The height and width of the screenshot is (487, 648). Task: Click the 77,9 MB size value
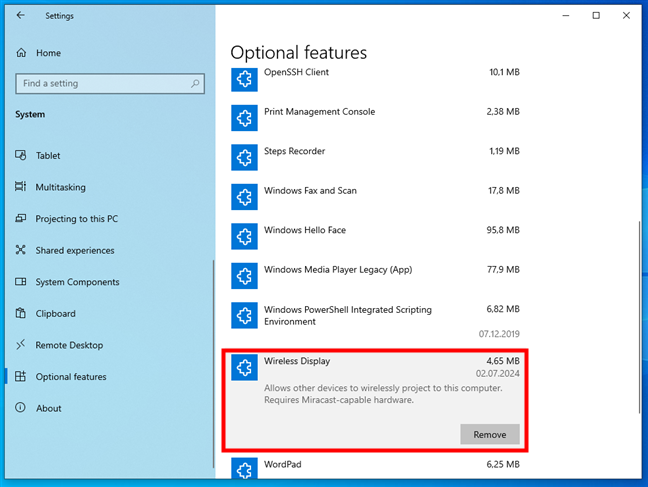click(503, 270)
